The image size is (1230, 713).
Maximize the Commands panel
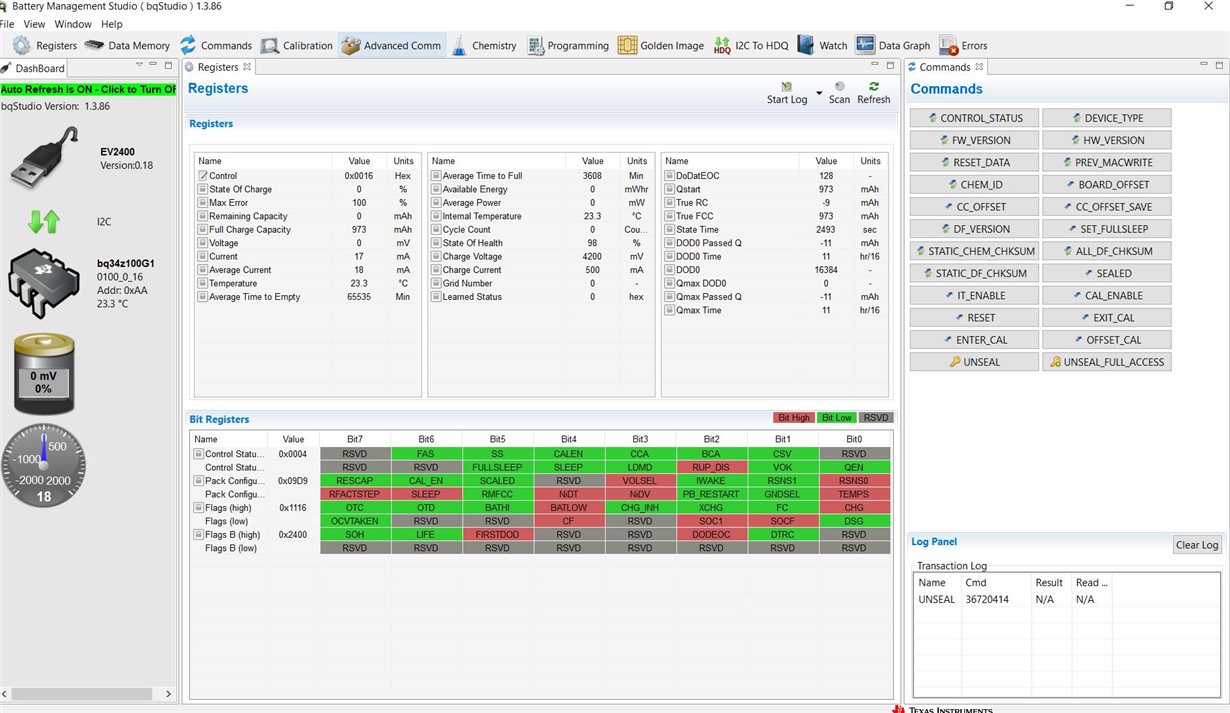[x=1218, y=65]
